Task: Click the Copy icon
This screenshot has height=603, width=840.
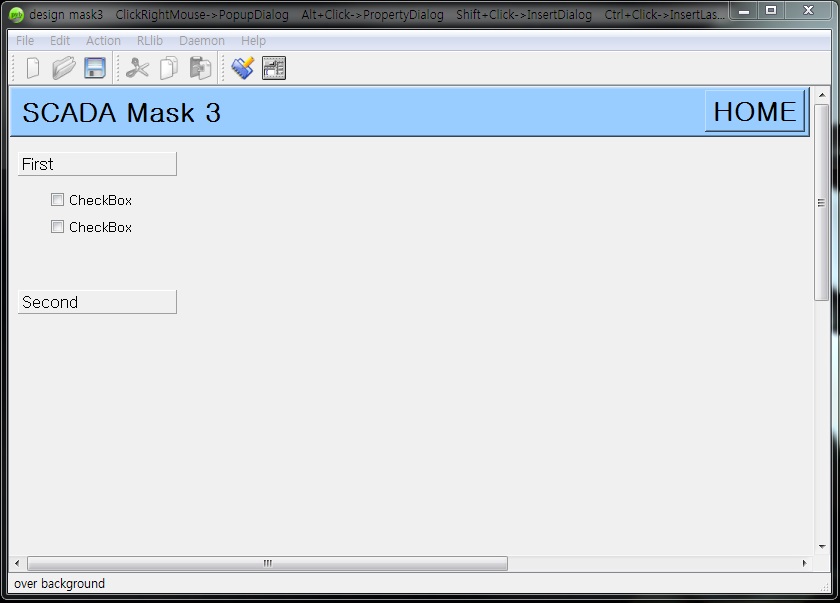Action: point(168,68)
